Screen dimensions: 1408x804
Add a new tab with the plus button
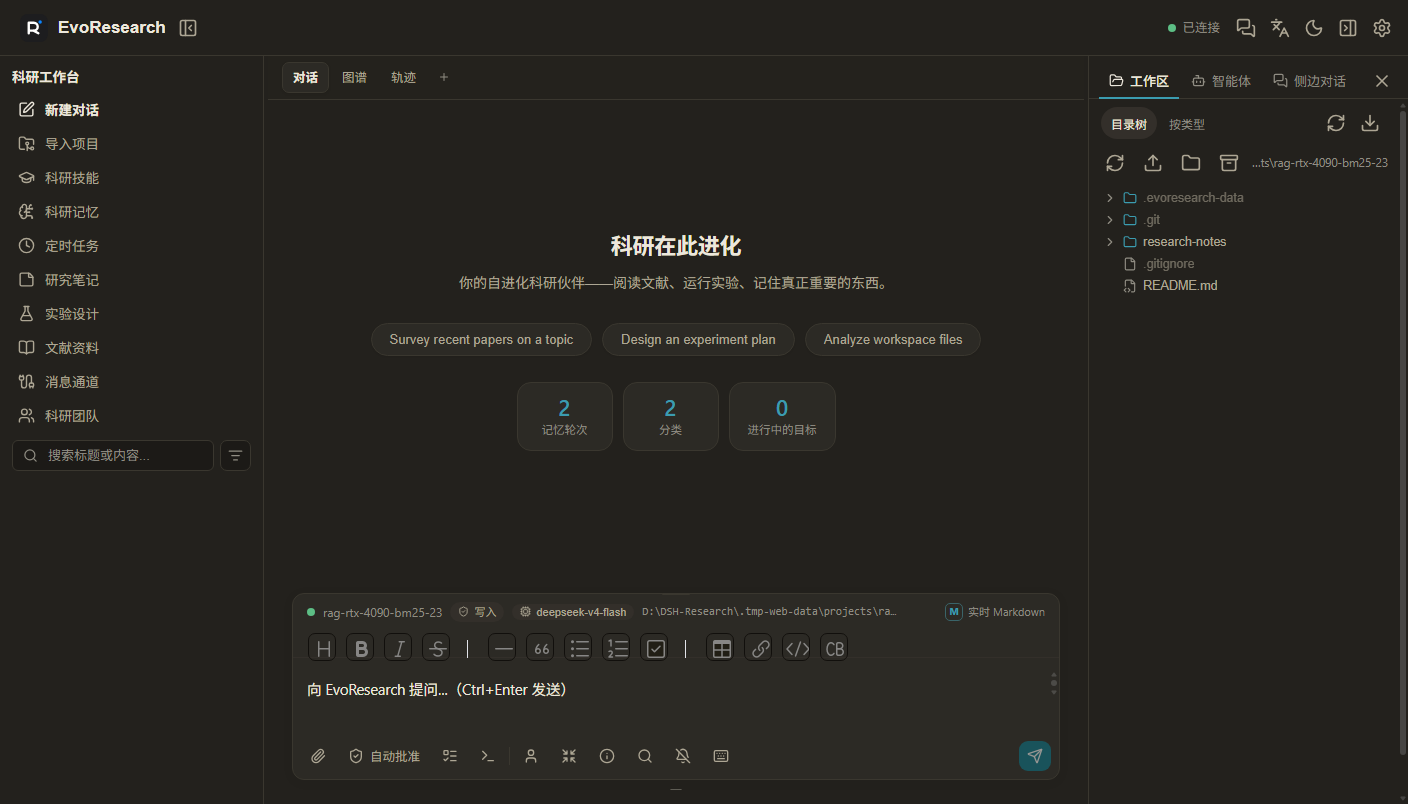tap(444, 77)
